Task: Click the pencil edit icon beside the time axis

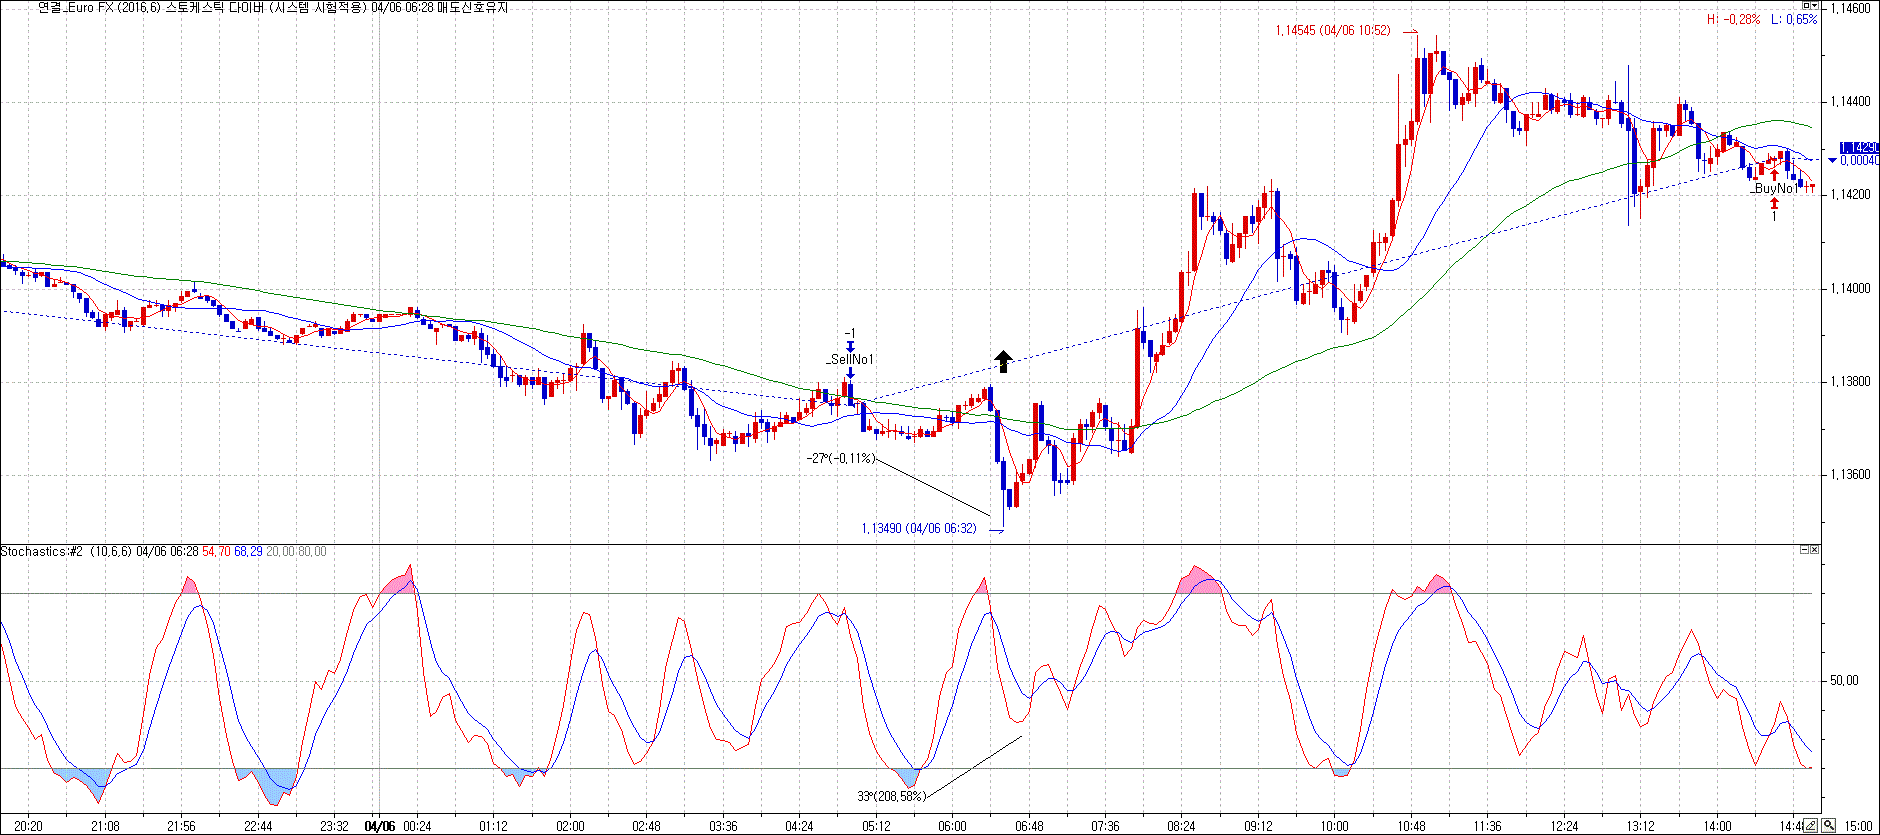Action: pyautogui.click(x=1811, y=826)
